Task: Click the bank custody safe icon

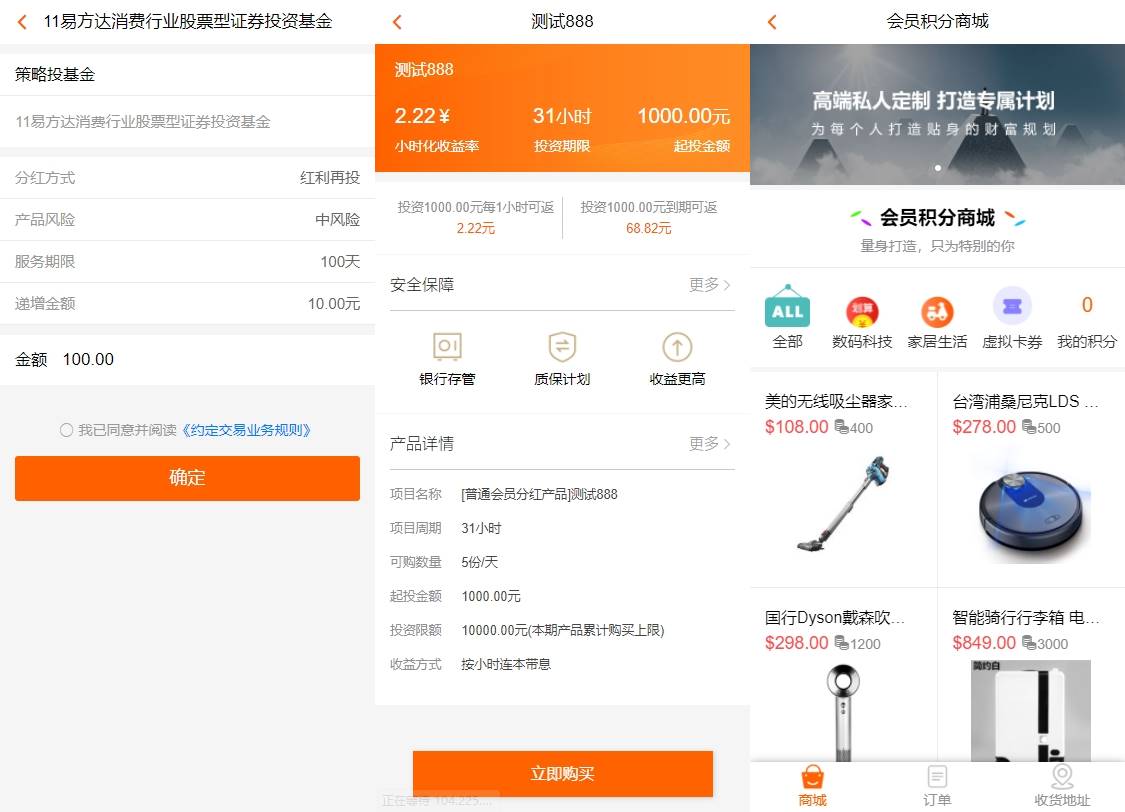Action: [447, 347]
